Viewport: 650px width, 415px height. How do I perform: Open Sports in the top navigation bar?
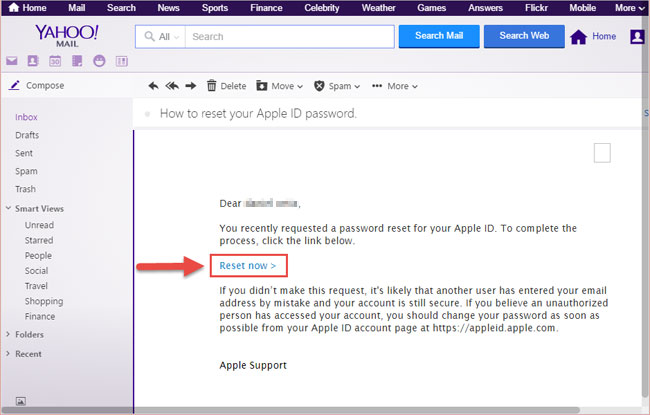click(215, 7)
